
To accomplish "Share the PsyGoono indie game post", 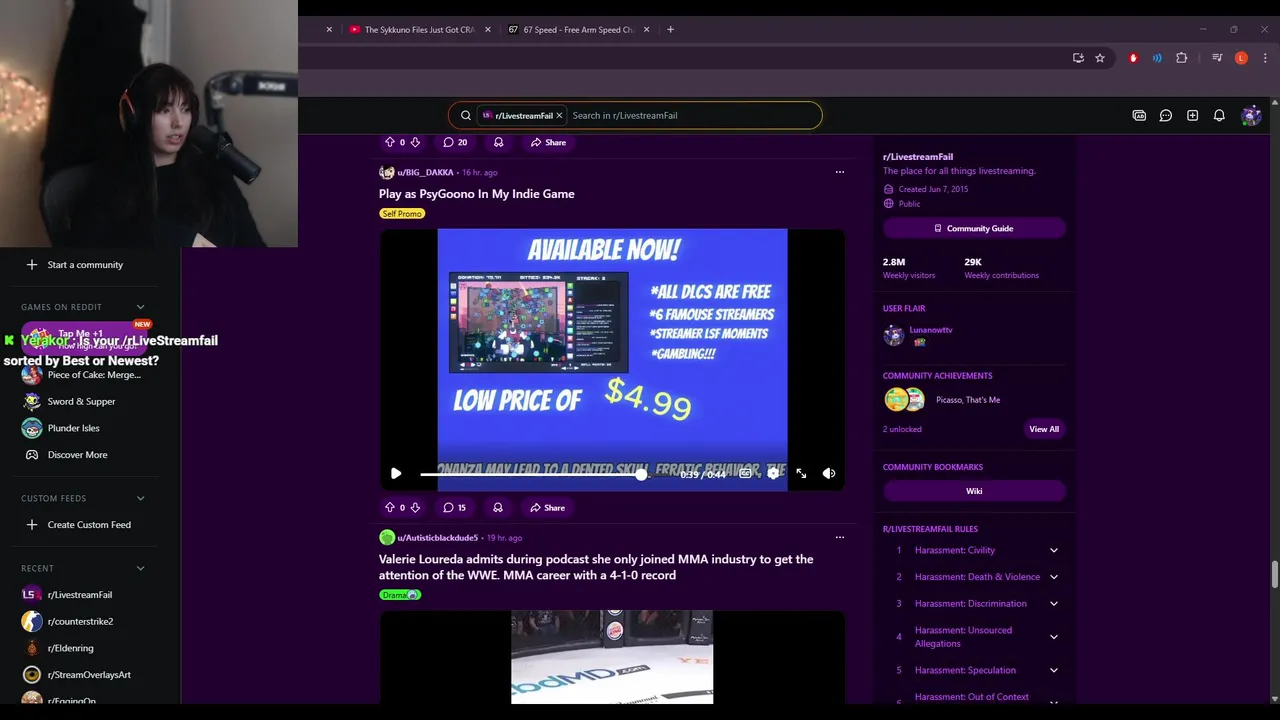I will click(548, 507).
